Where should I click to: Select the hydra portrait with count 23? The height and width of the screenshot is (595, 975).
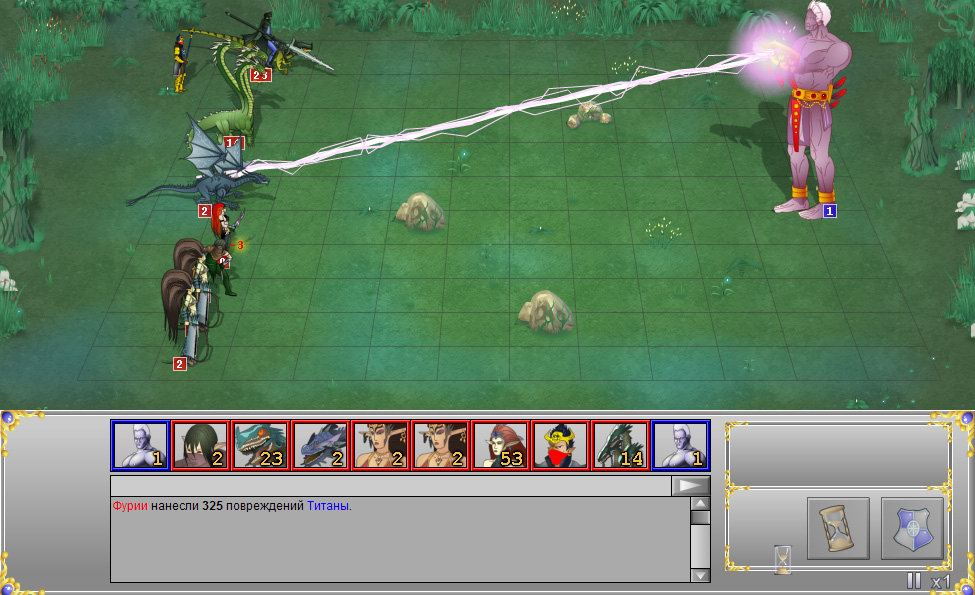(x=260, y=445)
